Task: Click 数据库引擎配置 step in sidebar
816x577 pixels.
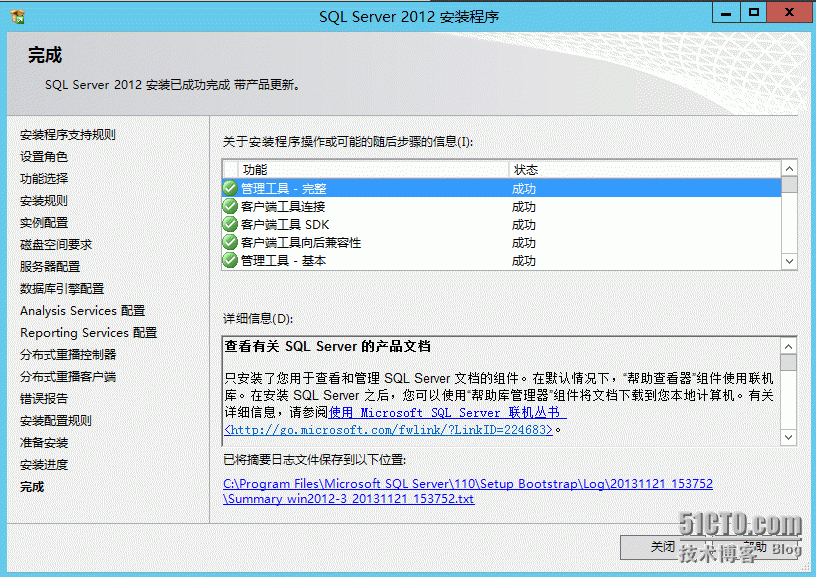Action: pyautogui.click(x=62, y=288)
